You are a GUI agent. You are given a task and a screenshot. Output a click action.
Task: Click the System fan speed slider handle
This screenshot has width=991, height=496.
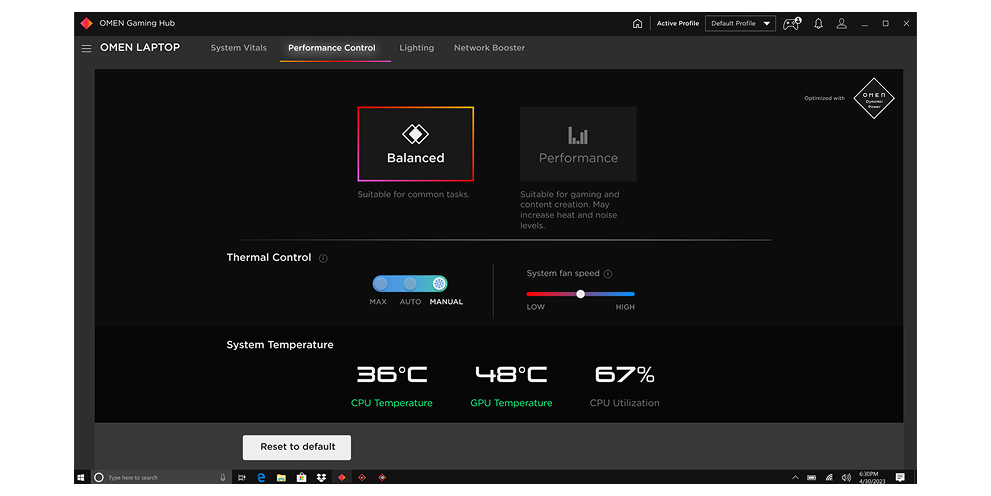(x=580, y=294)
